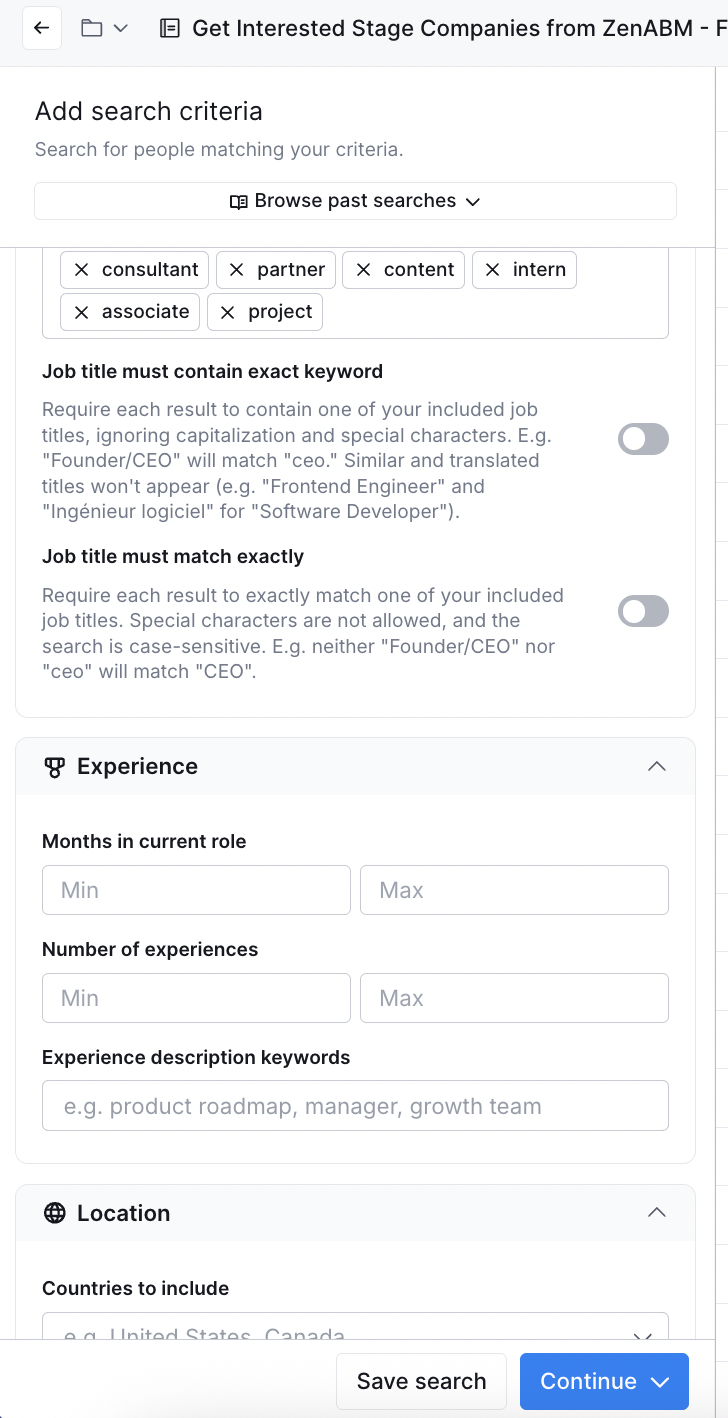Remove the partner keyword tag
This screenshot has height=1418, width=728.
[237, 270]
